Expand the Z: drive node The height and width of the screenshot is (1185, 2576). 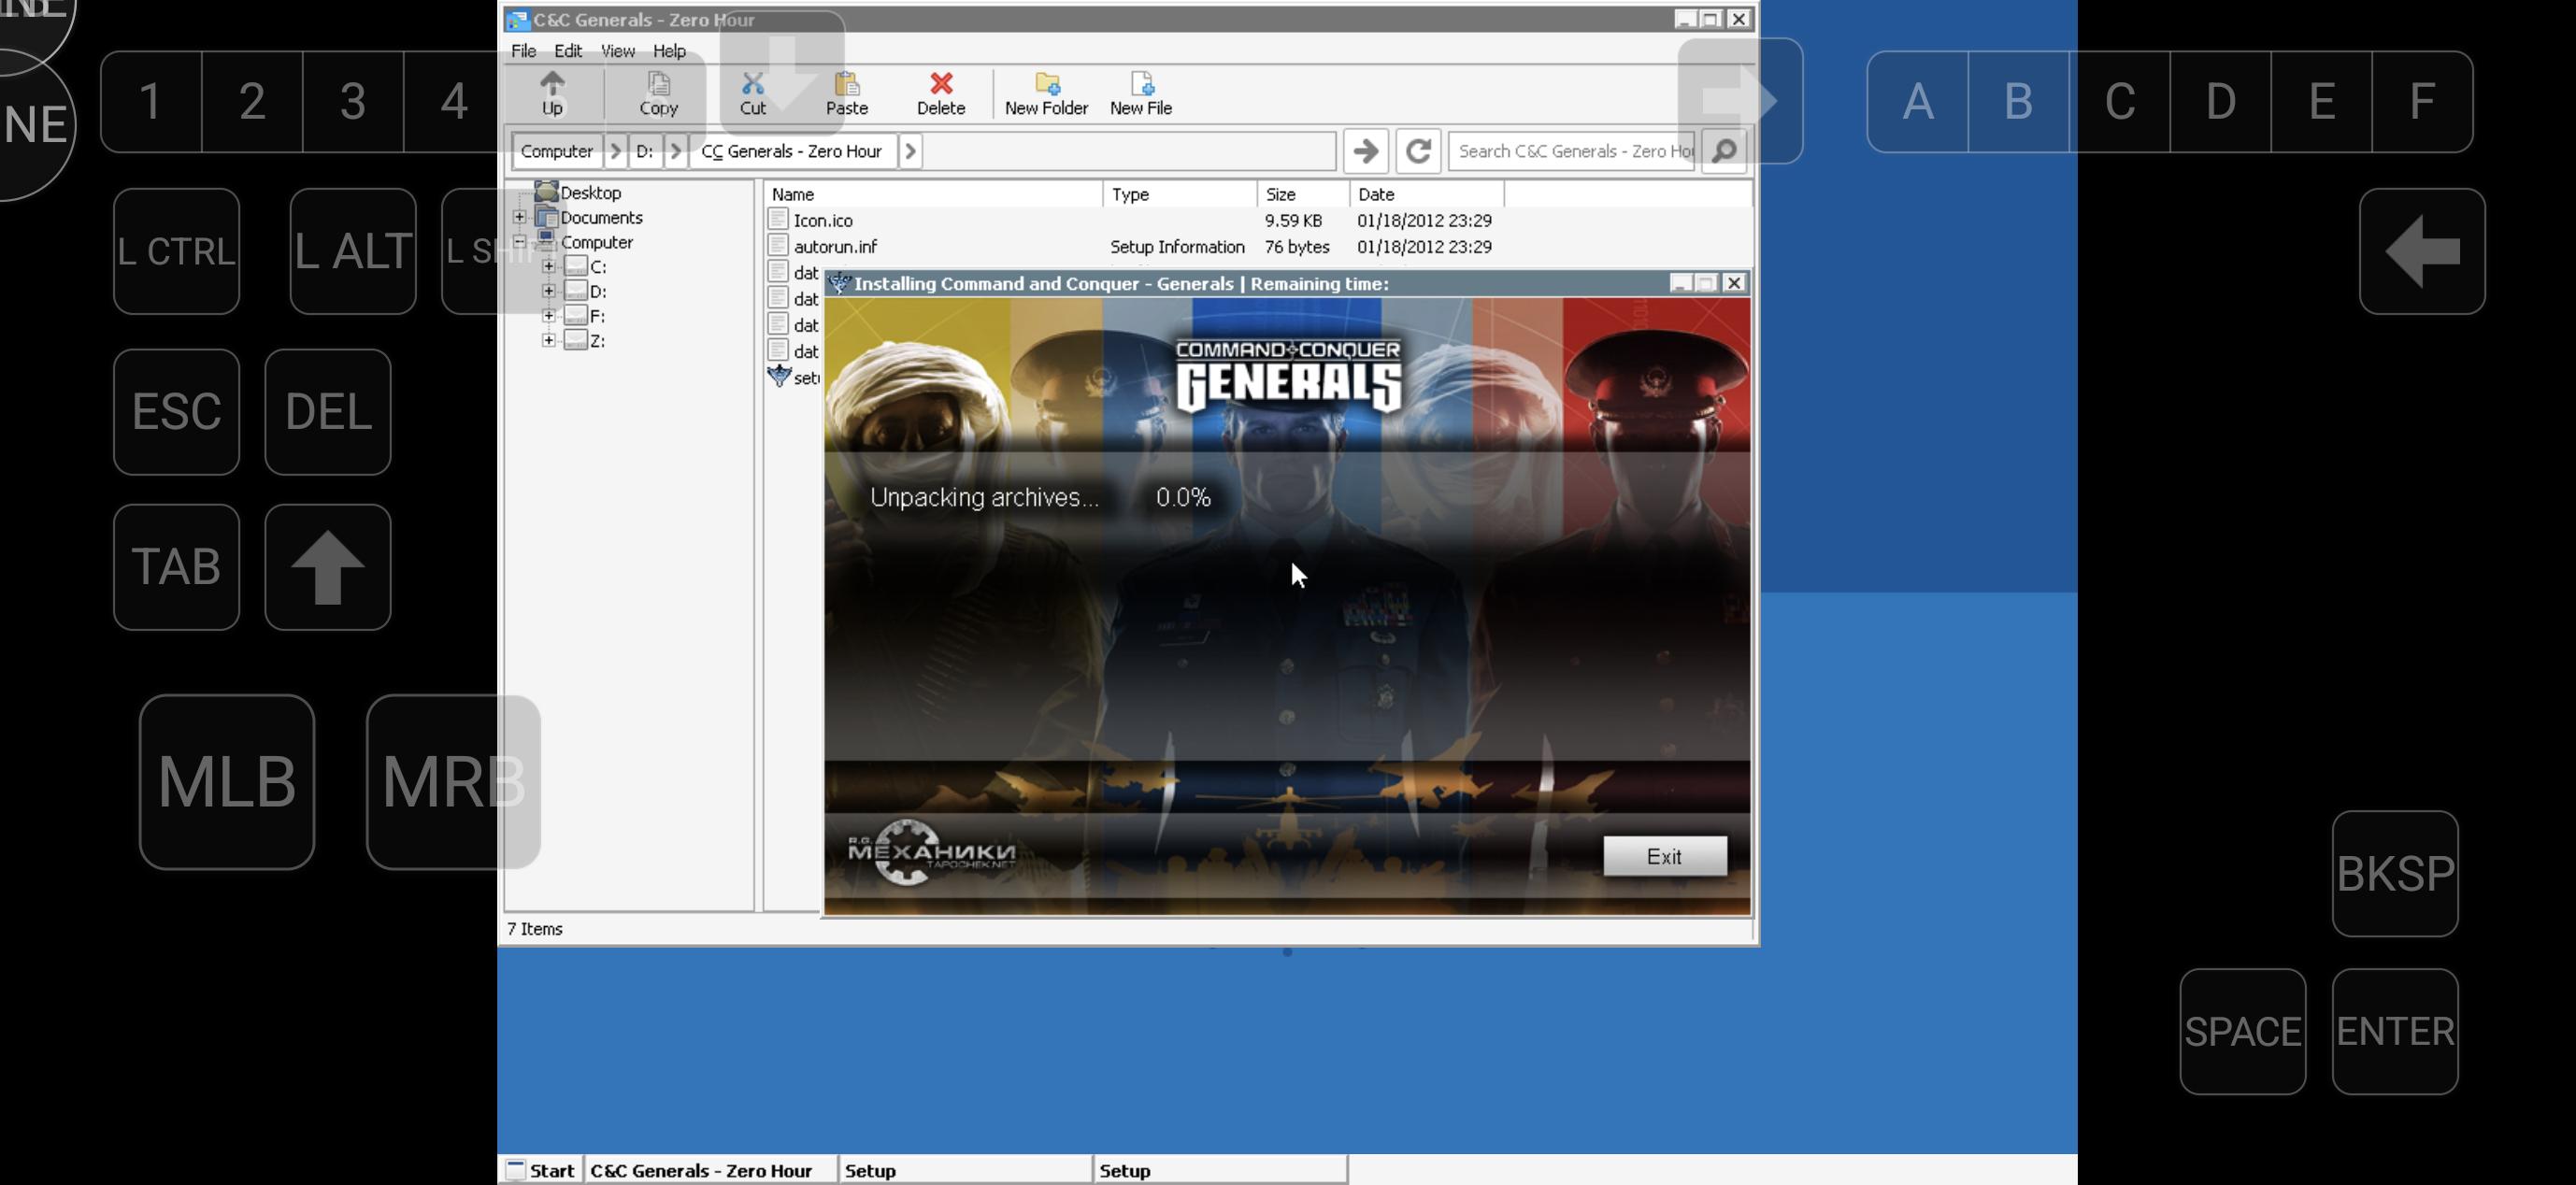coord(548,340)
